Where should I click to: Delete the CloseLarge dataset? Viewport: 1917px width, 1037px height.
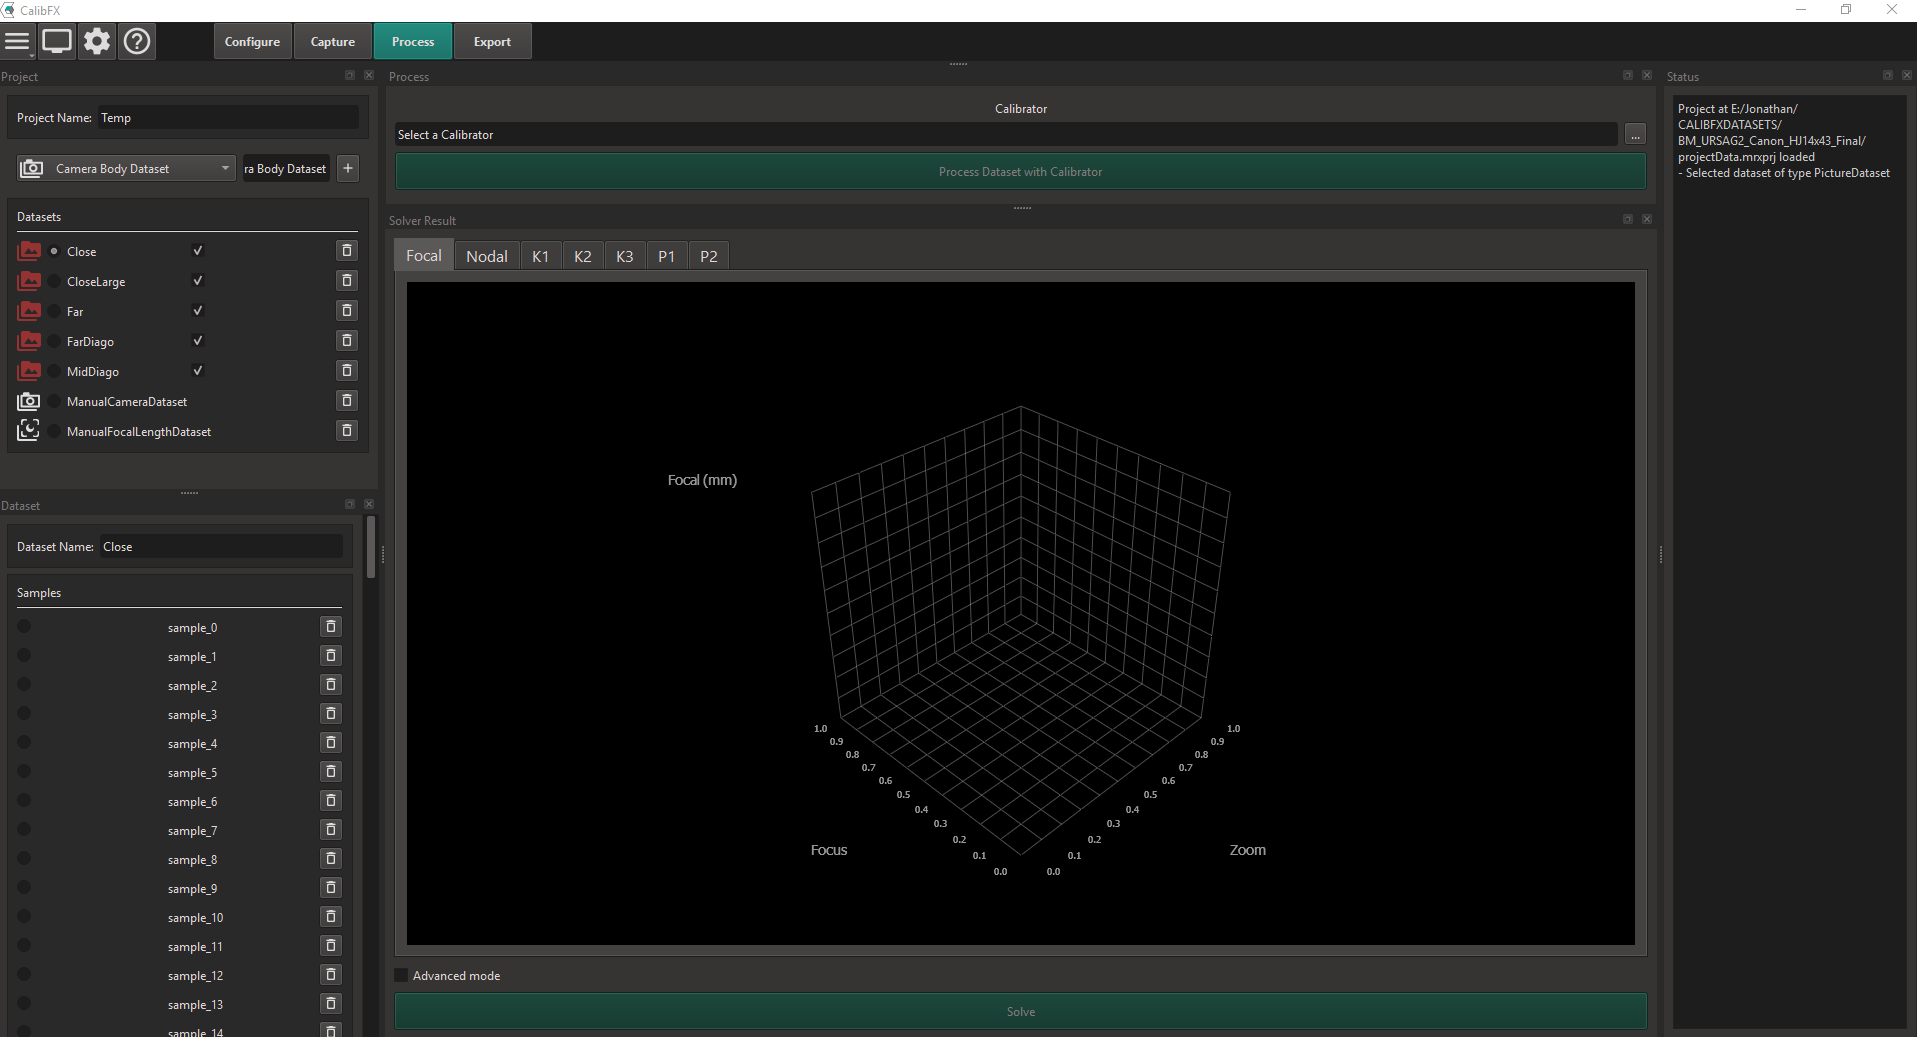347,281
